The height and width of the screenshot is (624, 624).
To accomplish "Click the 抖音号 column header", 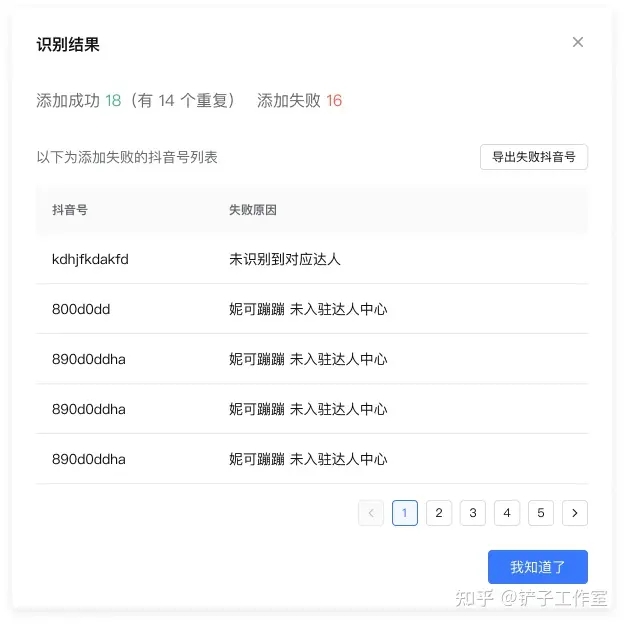I will [x=70, y=210].
